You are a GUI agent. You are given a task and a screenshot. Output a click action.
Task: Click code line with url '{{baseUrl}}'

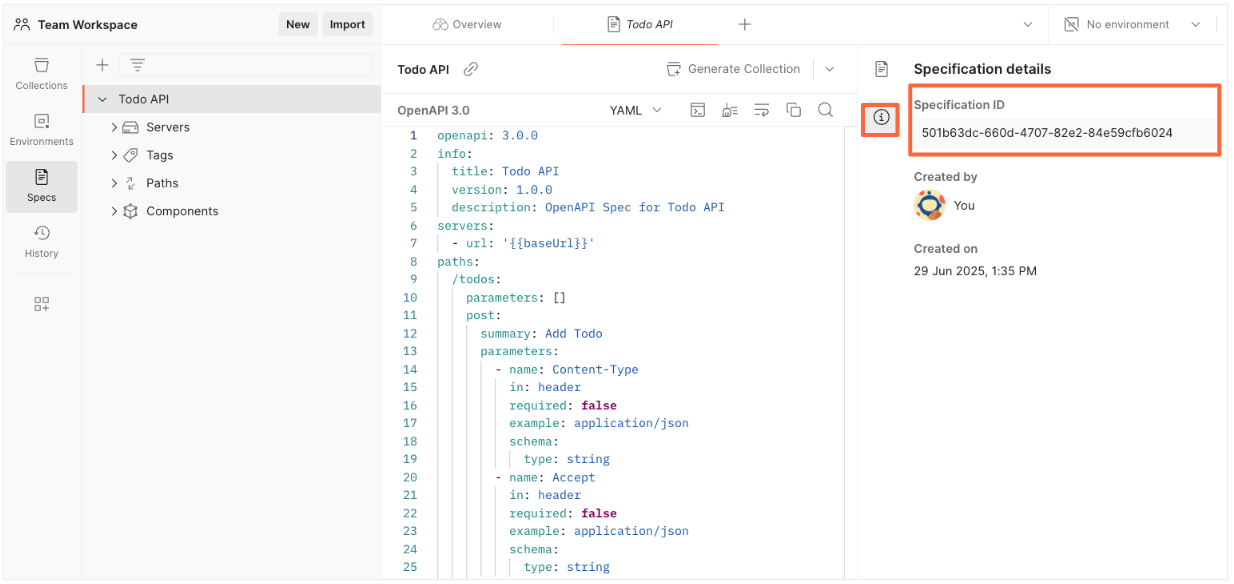pyautogui.click(x=523, y=243)
